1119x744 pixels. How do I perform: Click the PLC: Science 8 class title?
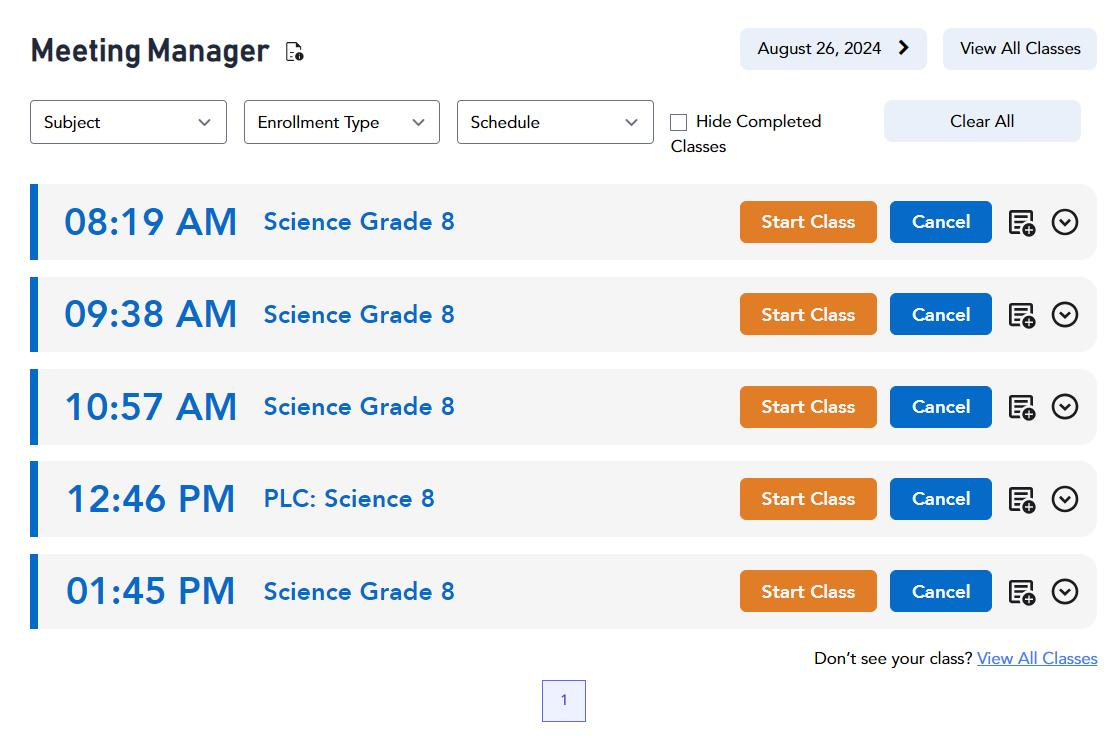coord(349,499)
